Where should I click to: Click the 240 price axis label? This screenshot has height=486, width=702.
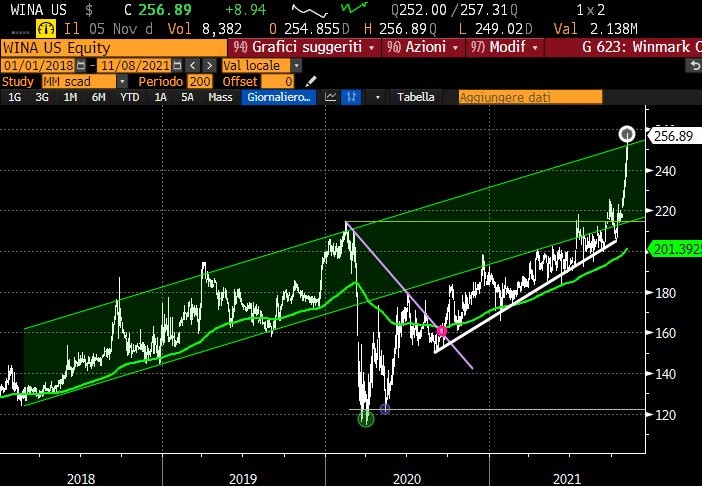[x=665, y=171]
